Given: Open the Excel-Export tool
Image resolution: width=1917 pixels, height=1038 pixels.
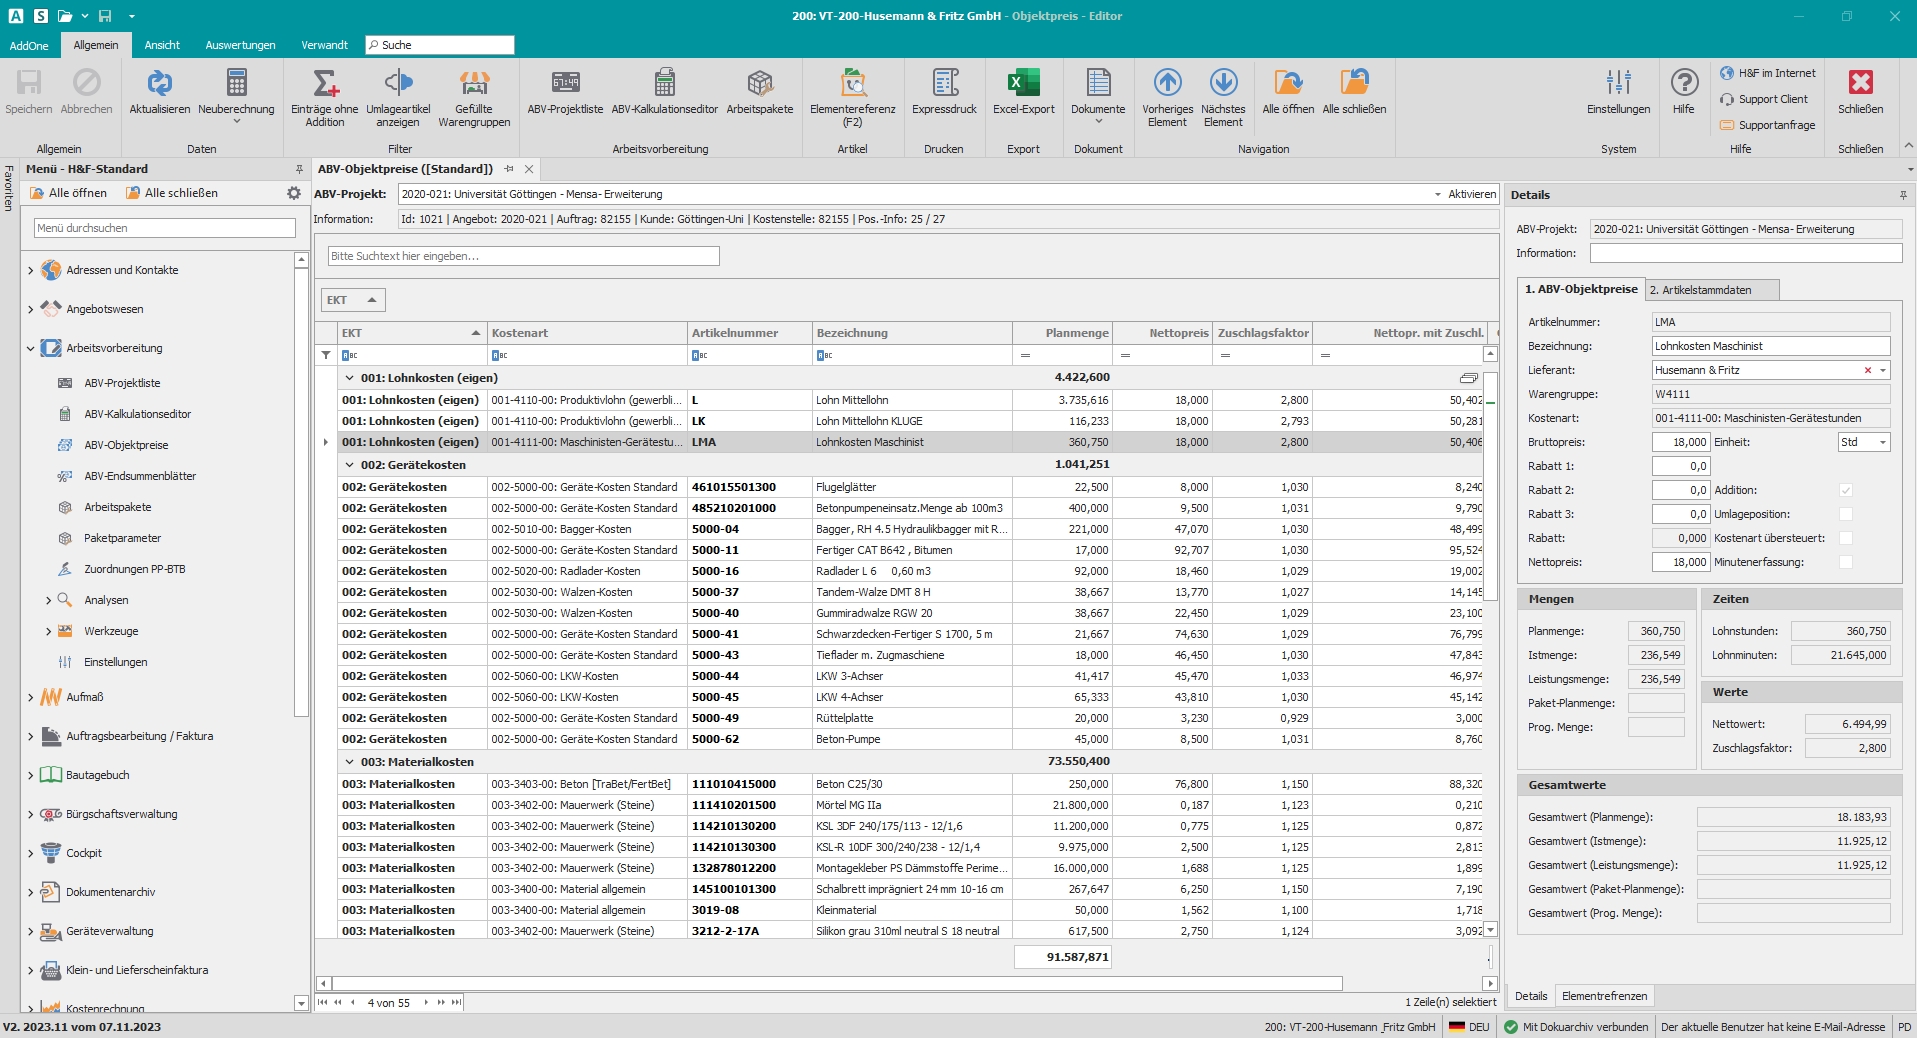Looking at the screenshot, I should (x=1023, y=84).
